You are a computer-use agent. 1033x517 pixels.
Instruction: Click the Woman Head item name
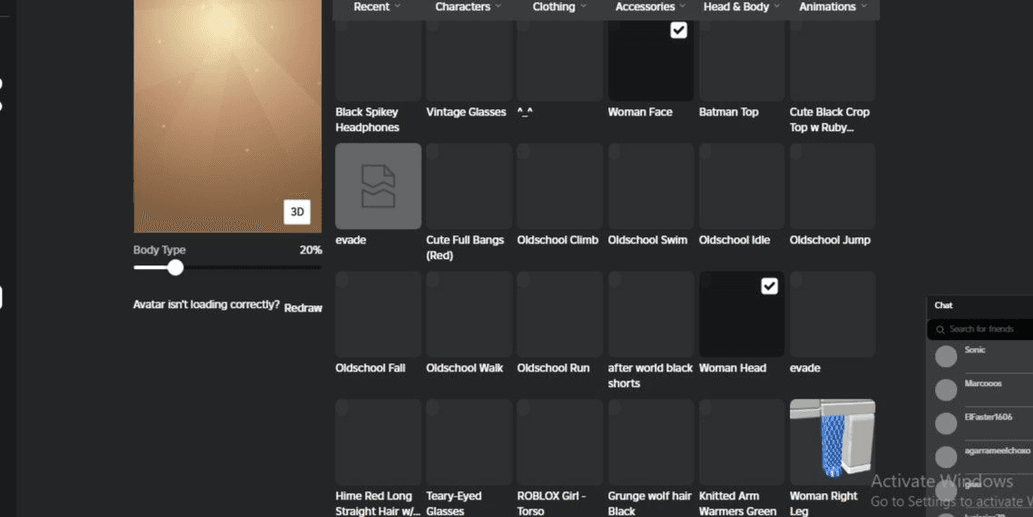point(732,368)
